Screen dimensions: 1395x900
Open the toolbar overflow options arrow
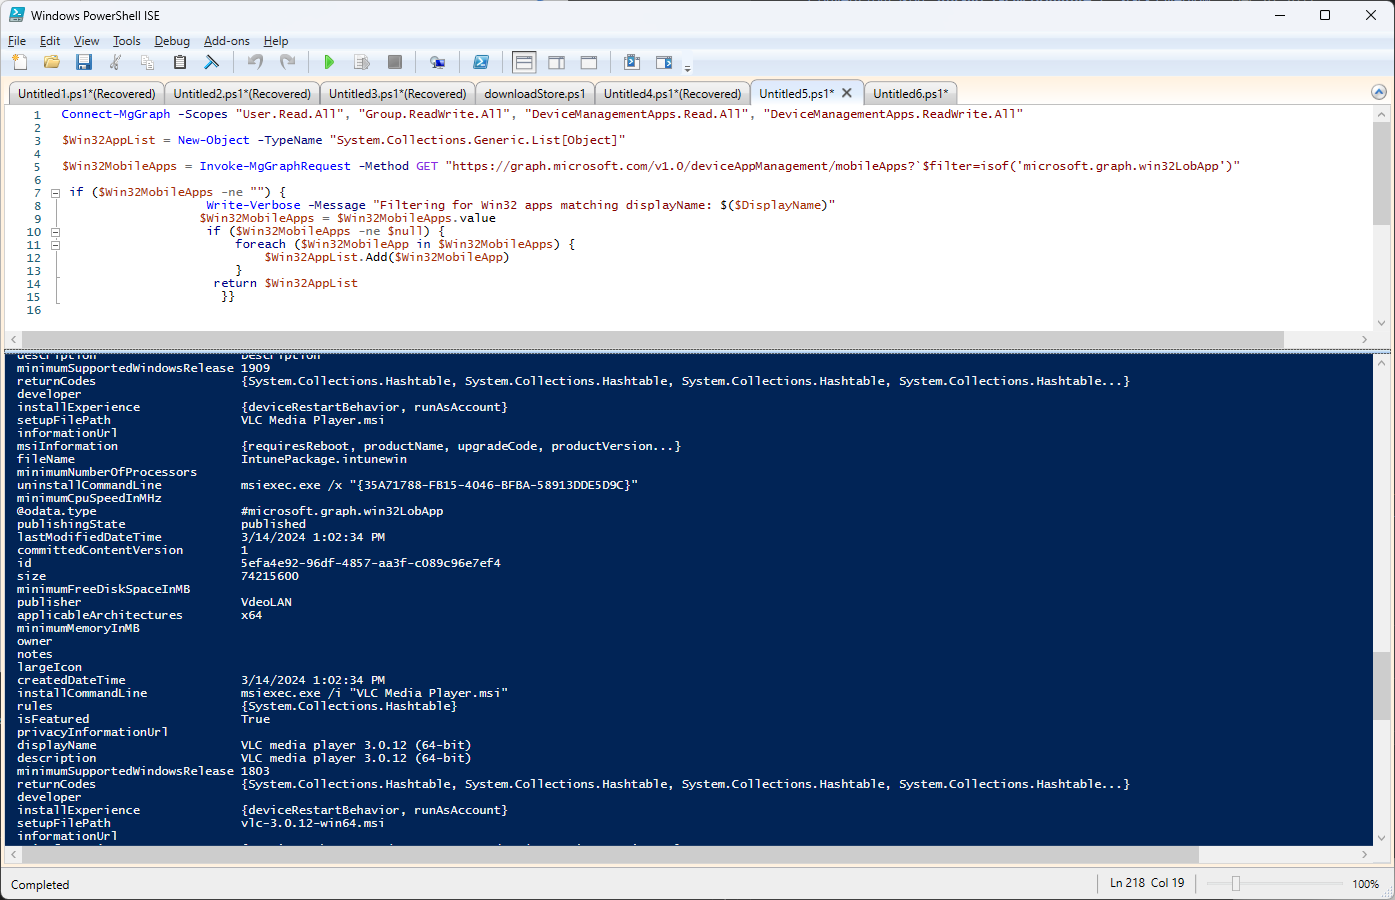tap(687, 67)
